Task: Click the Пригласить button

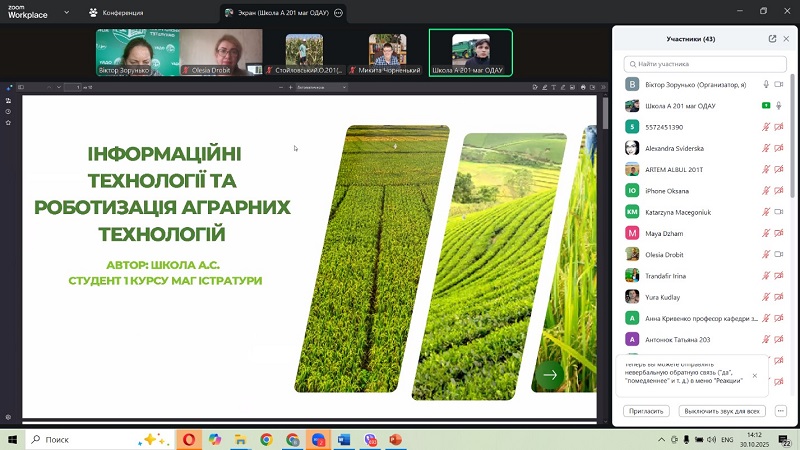Action: 645,410
